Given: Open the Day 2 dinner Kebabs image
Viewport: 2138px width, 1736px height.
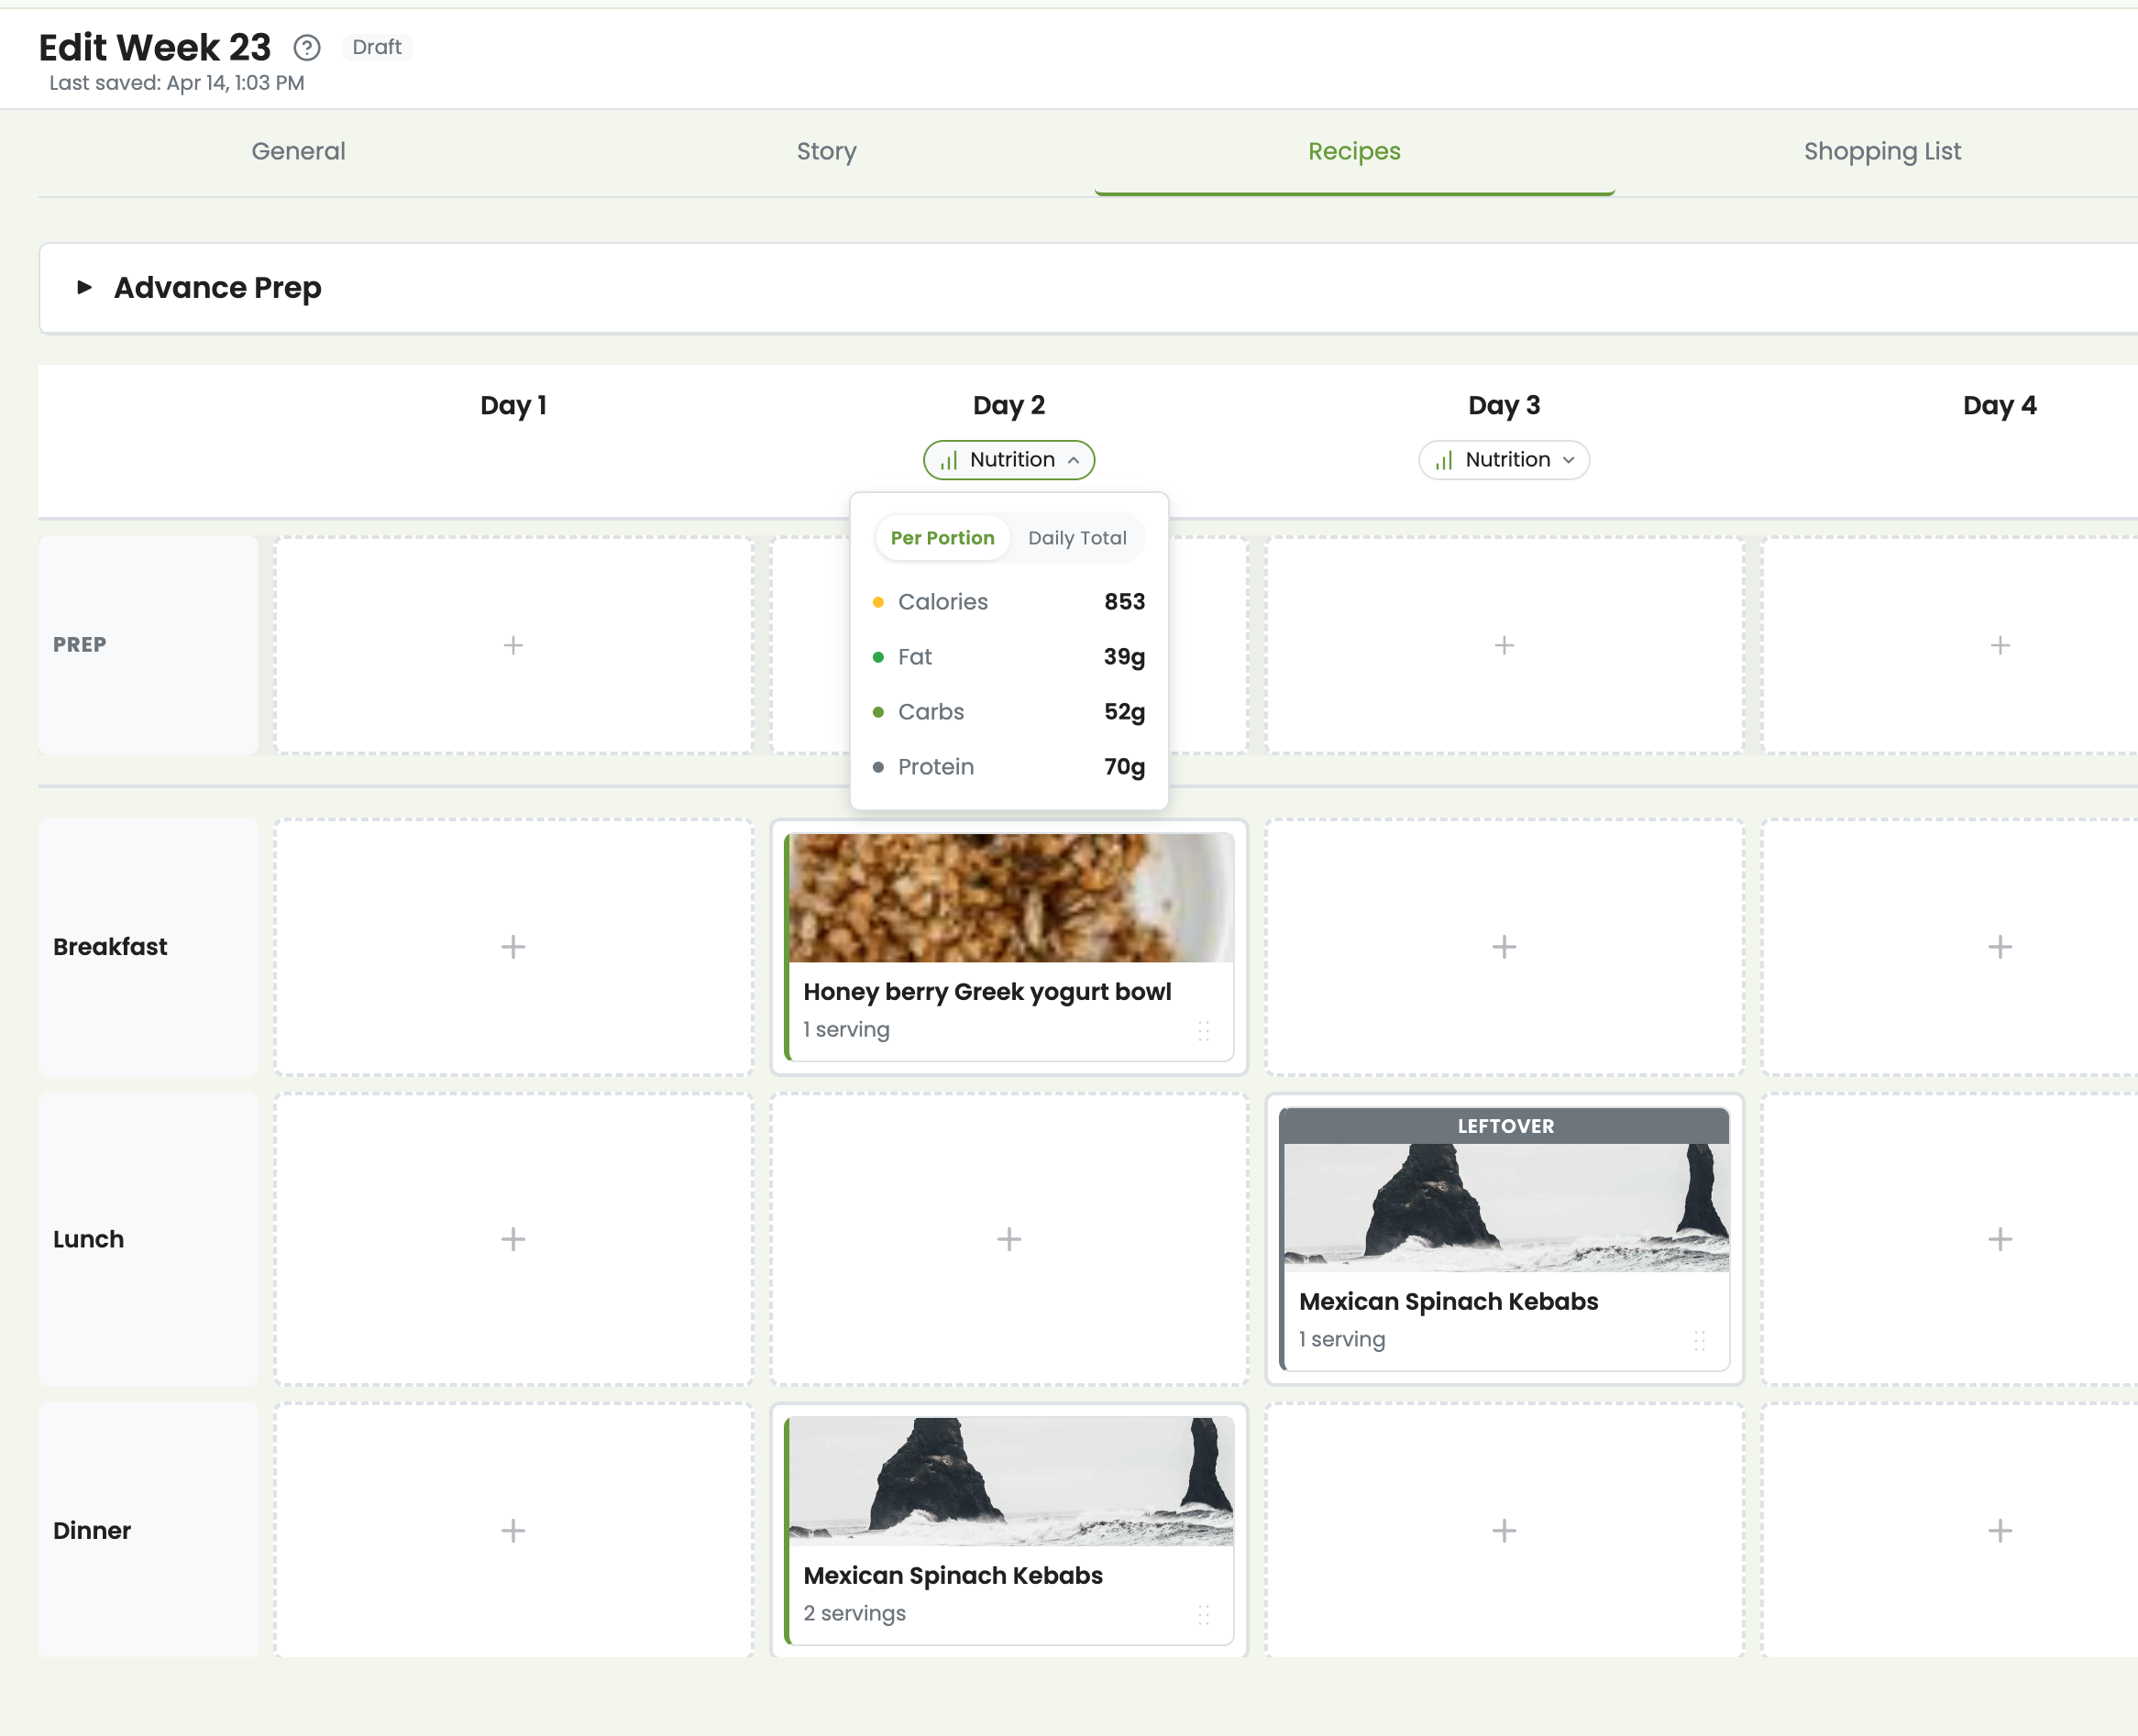Looking at the screenshot, I should click(1011, 1482).
